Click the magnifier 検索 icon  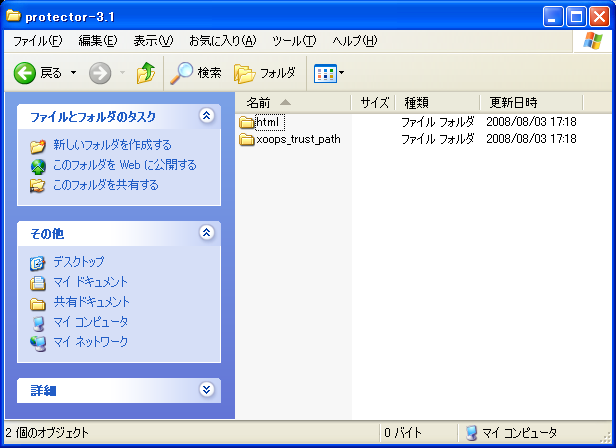click(x=181, y=73)
